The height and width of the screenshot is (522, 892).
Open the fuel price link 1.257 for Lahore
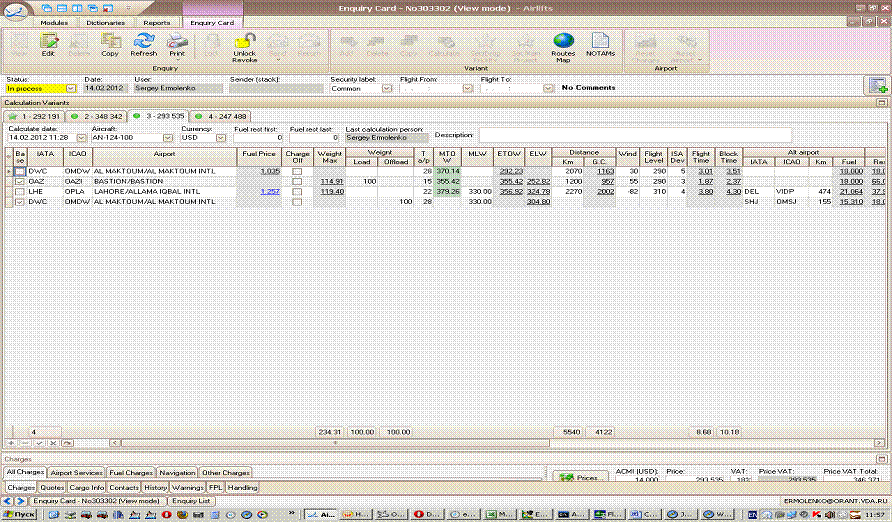270,191
